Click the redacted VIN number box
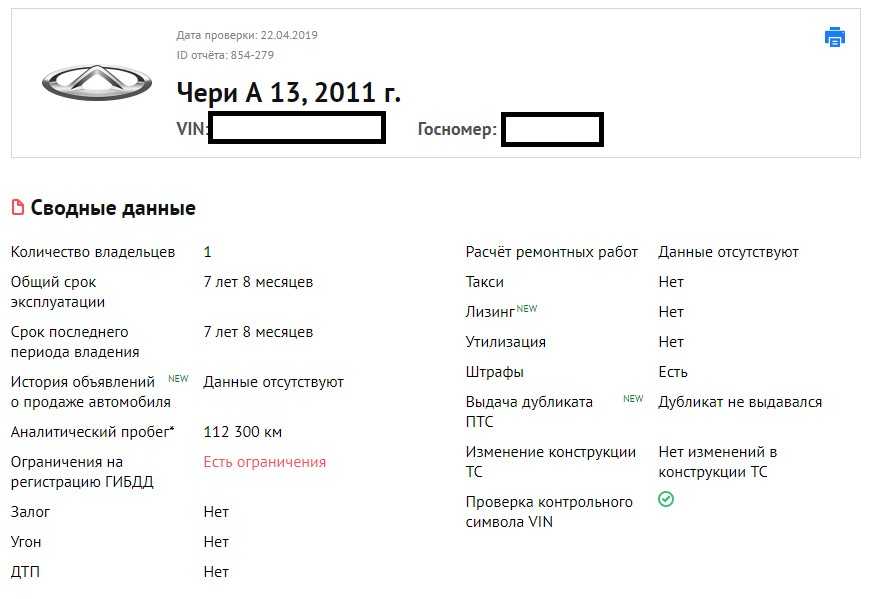The image size is (870, 599). click(x=297, y=129)
